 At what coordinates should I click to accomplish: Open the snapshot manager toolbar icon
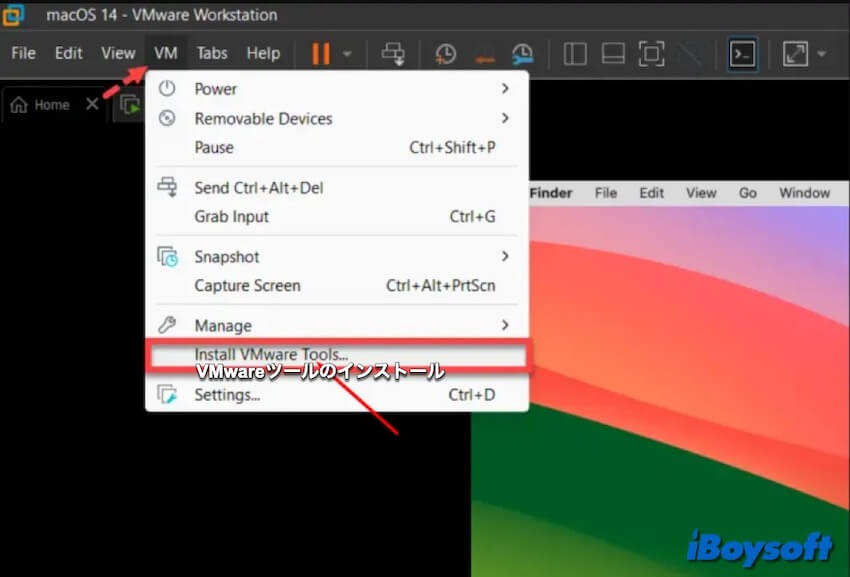coord(523,54)
